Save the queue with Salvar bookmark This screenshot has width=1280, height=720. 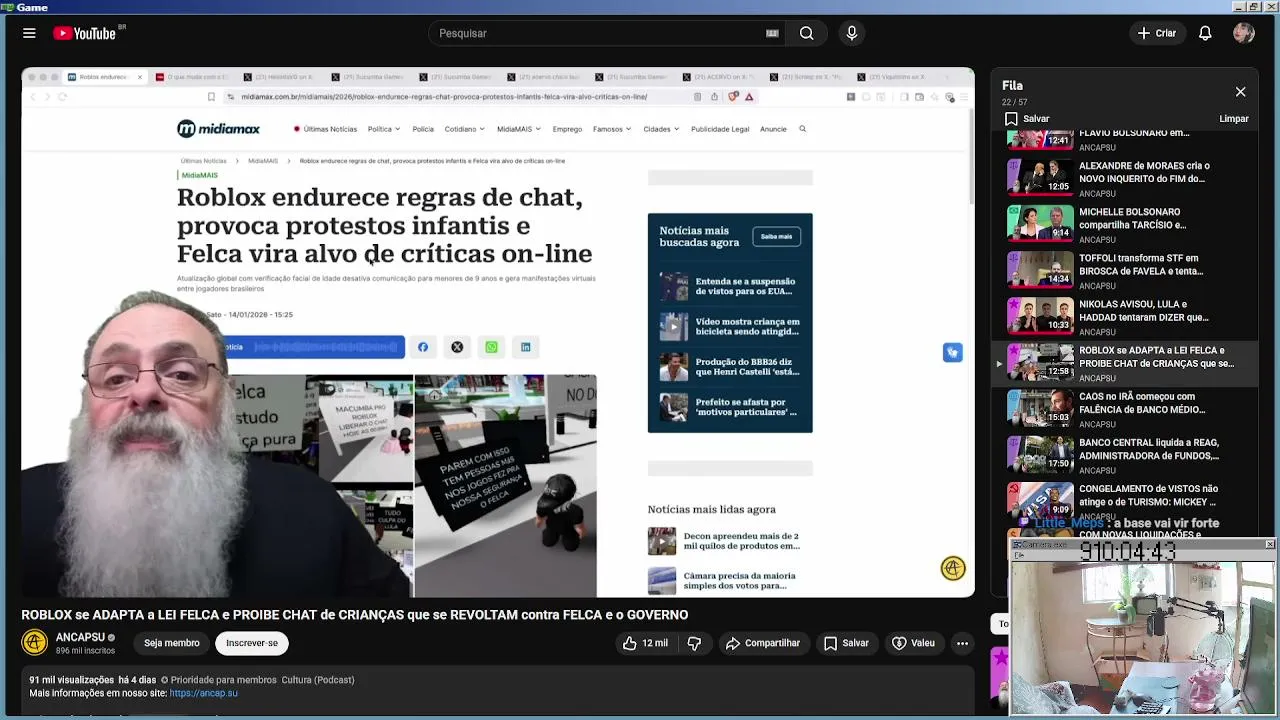pos(1027,118)
